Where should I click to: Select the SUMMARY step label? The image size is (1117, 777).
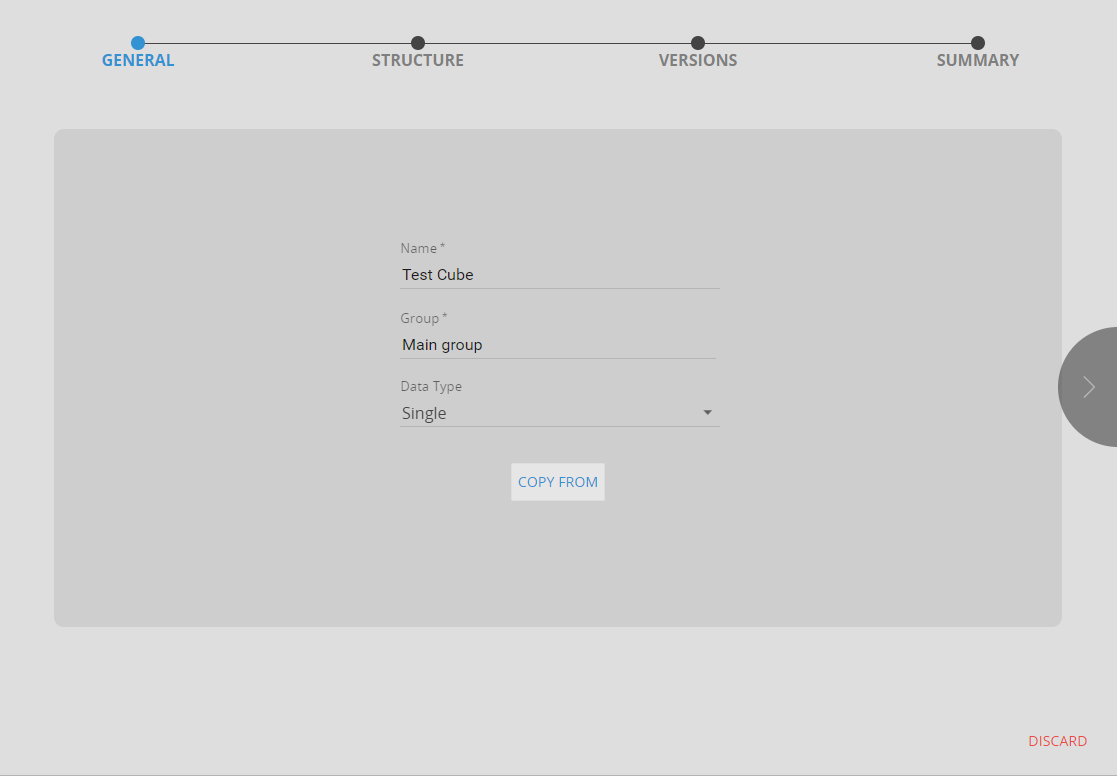tap(977, 60)
